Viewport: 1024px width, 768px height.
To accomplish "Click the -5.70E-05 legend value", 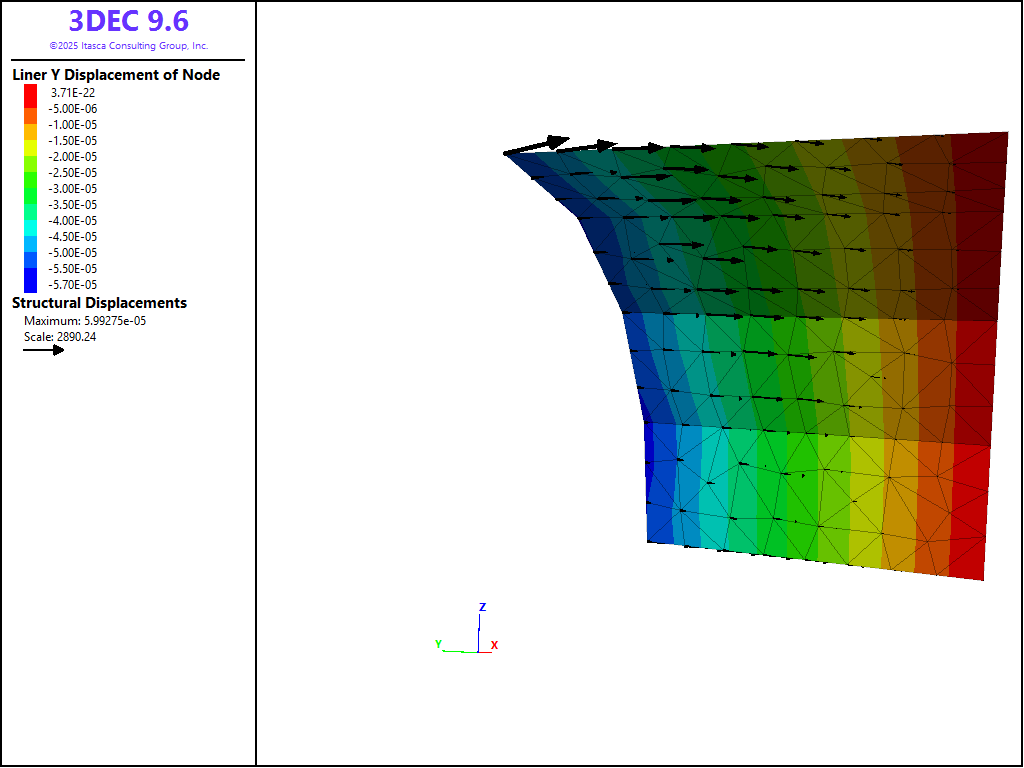I will tap(75, 285).
